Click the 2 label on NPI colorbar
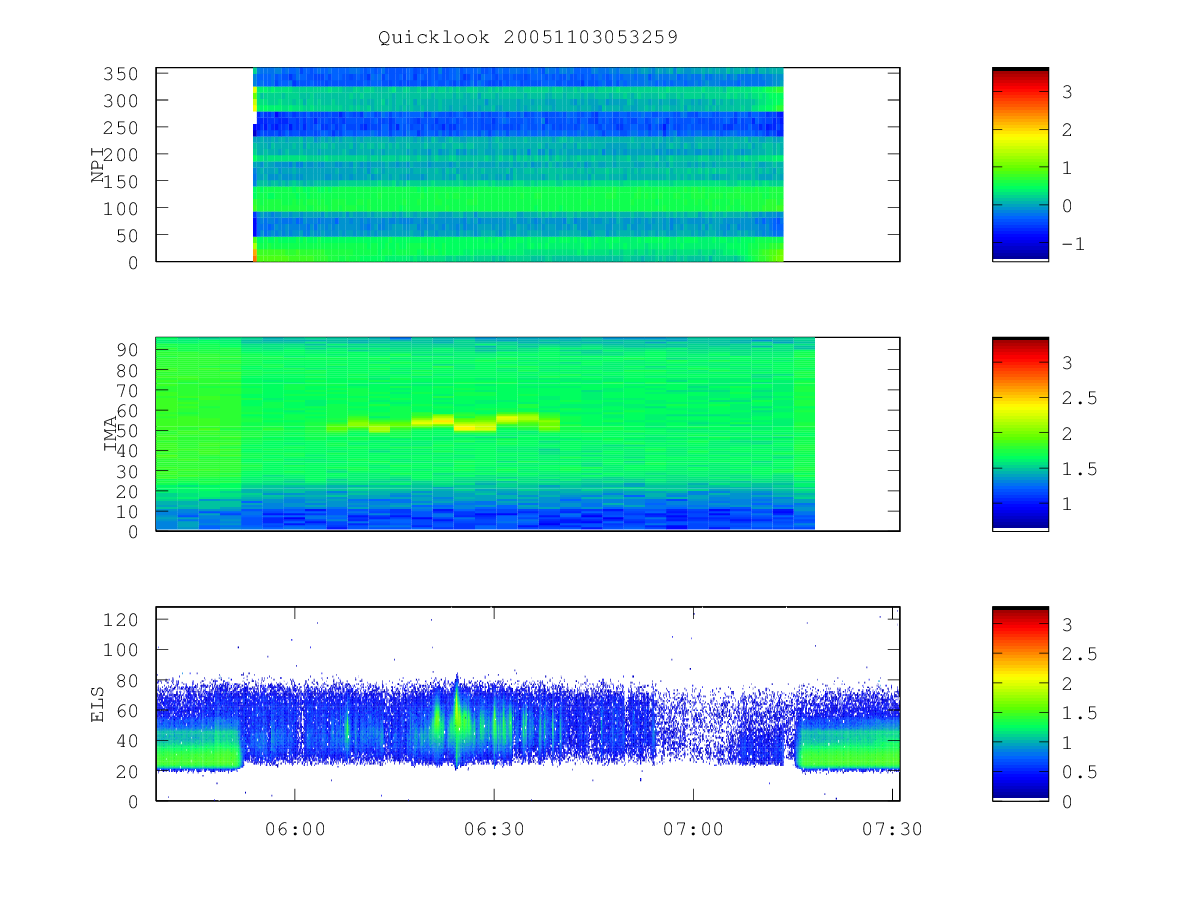This screenshot has height=900, width=1200. pos(1067,130)
